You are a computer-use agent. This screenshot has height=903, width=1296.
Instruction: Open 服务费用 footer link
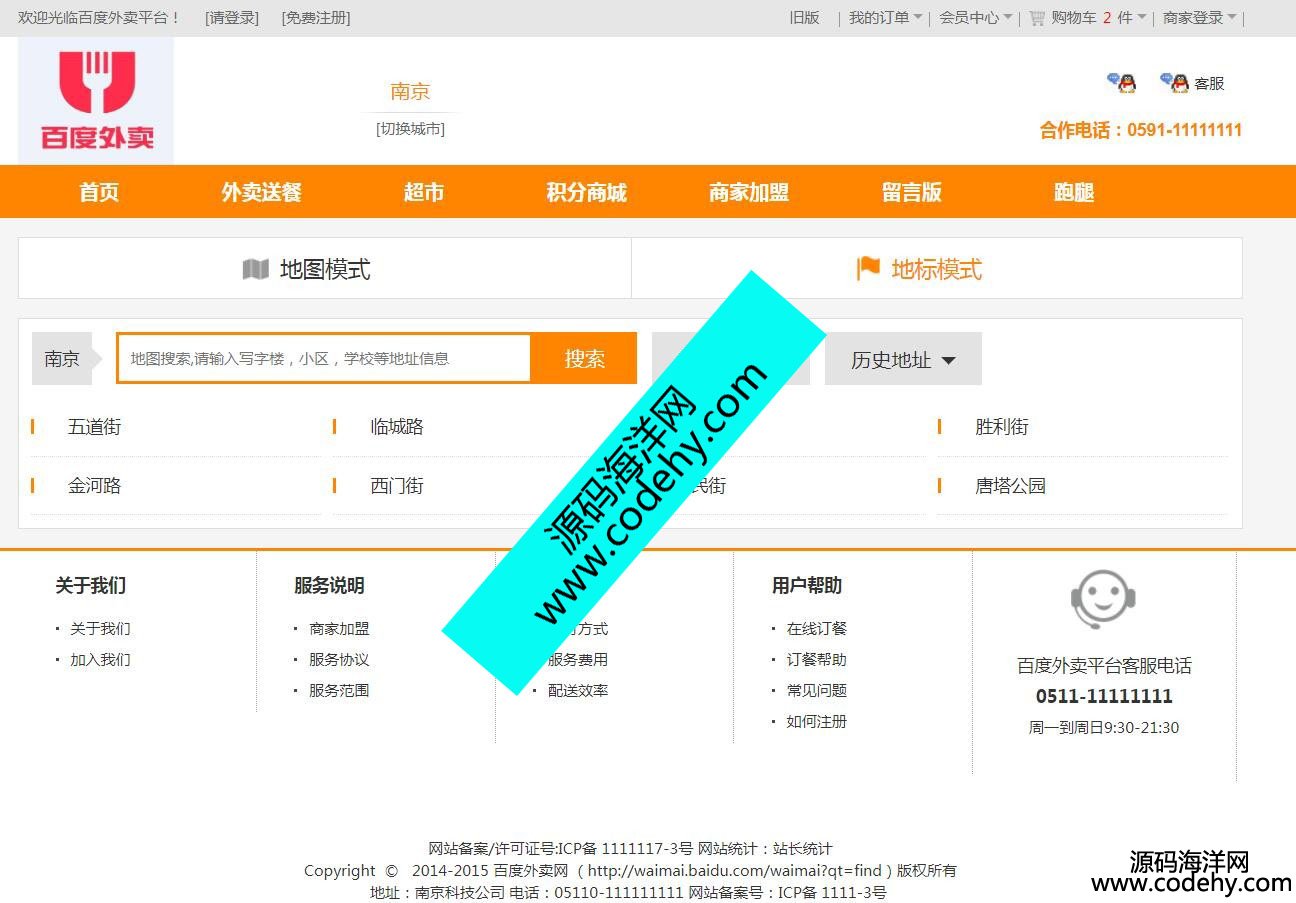click(x=578, y=660)
